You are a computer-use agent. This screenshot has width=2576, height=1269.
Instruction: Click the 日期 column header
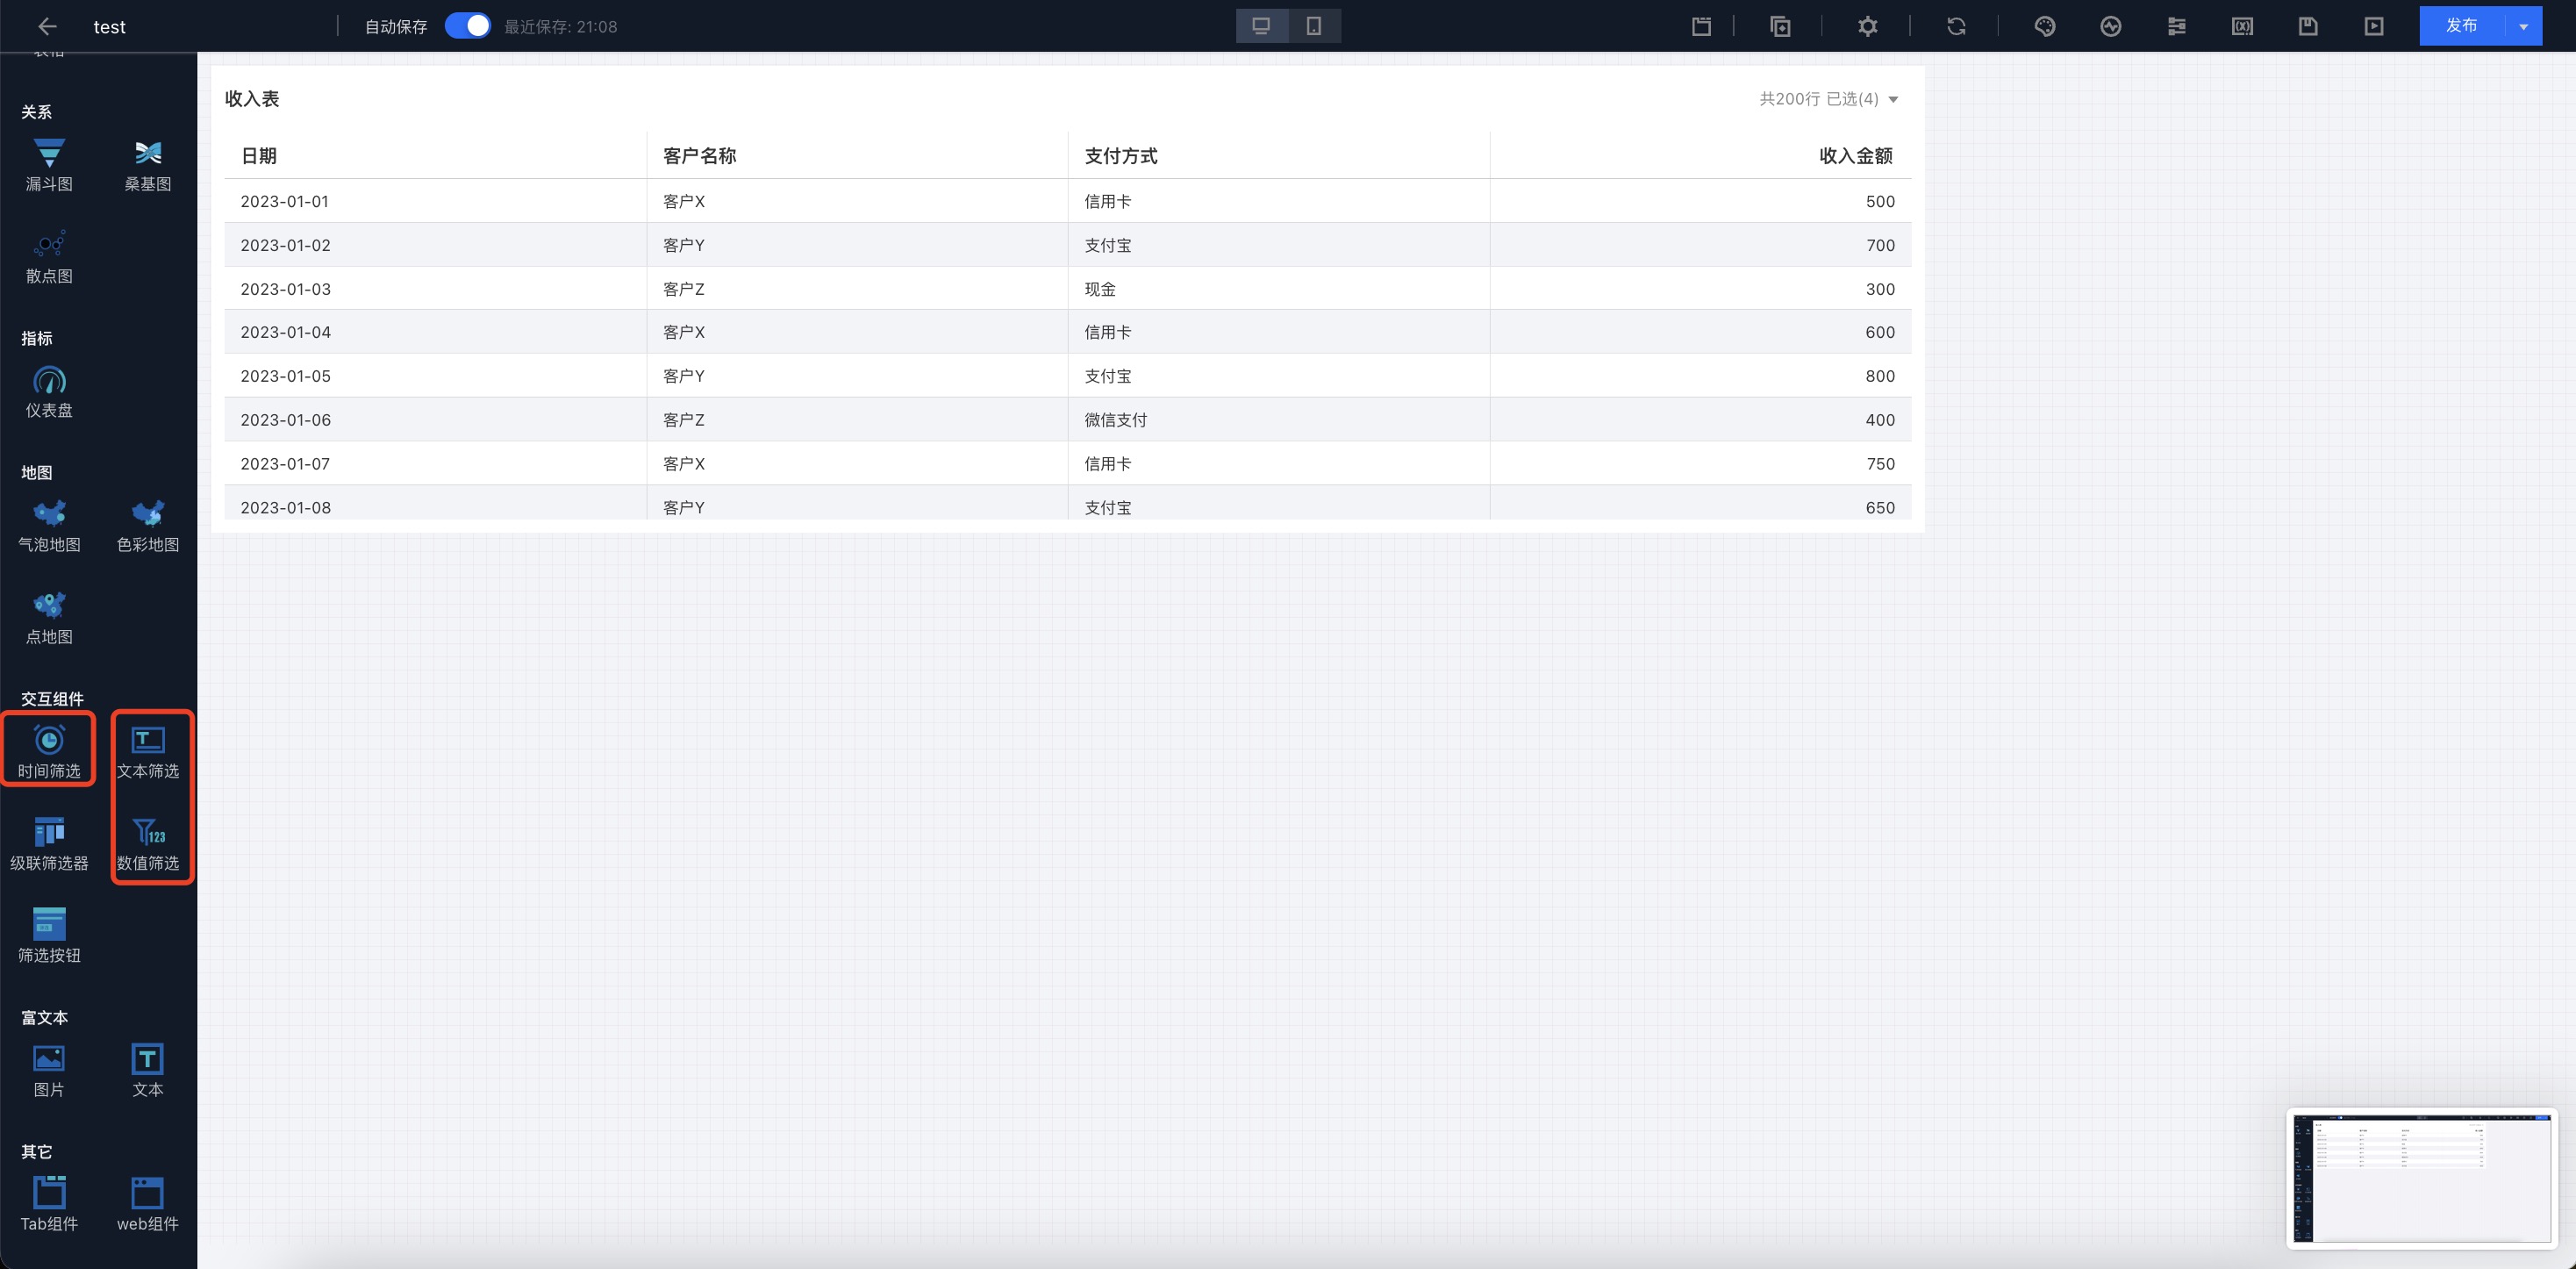[259, 156]
